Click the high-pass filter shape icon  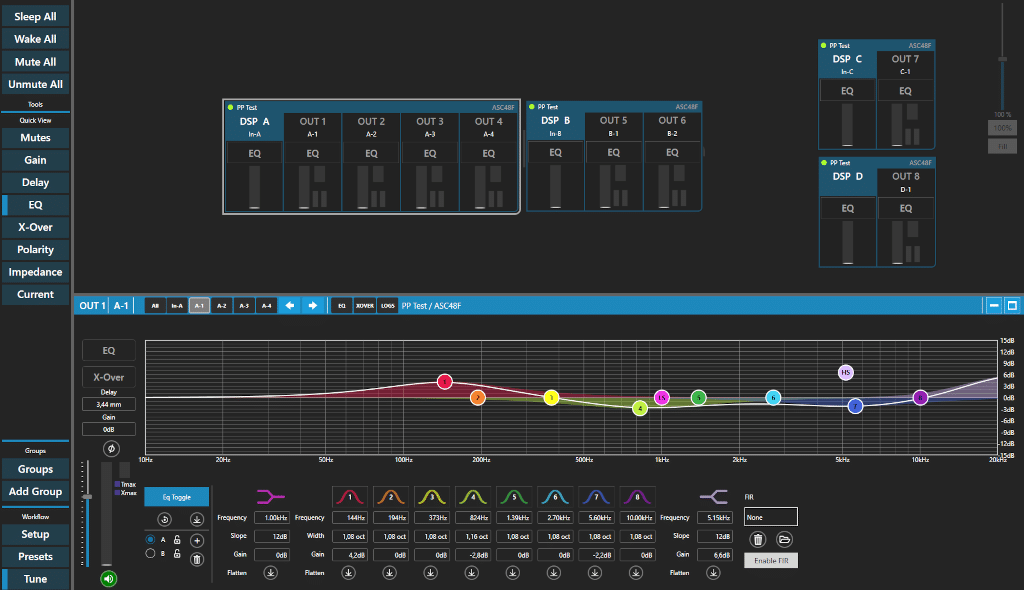(x=271, y=496)
